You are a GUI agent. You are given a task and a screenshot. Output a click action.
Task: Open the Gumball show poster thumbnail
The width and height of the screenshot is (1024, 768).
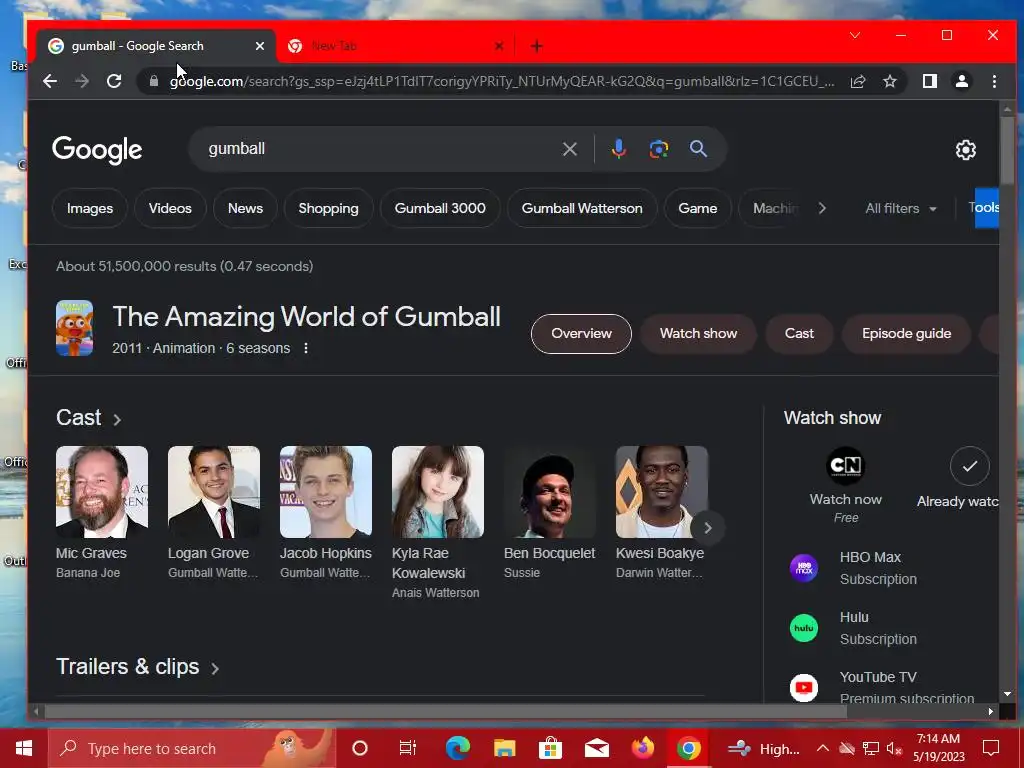click(x=74, y=328)
